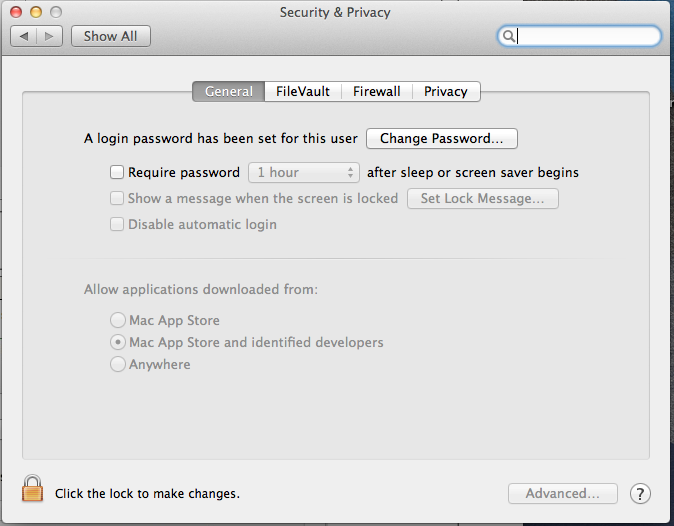674x526 pixels.
Task: Click the Show All button
Action: coord(111,36)
